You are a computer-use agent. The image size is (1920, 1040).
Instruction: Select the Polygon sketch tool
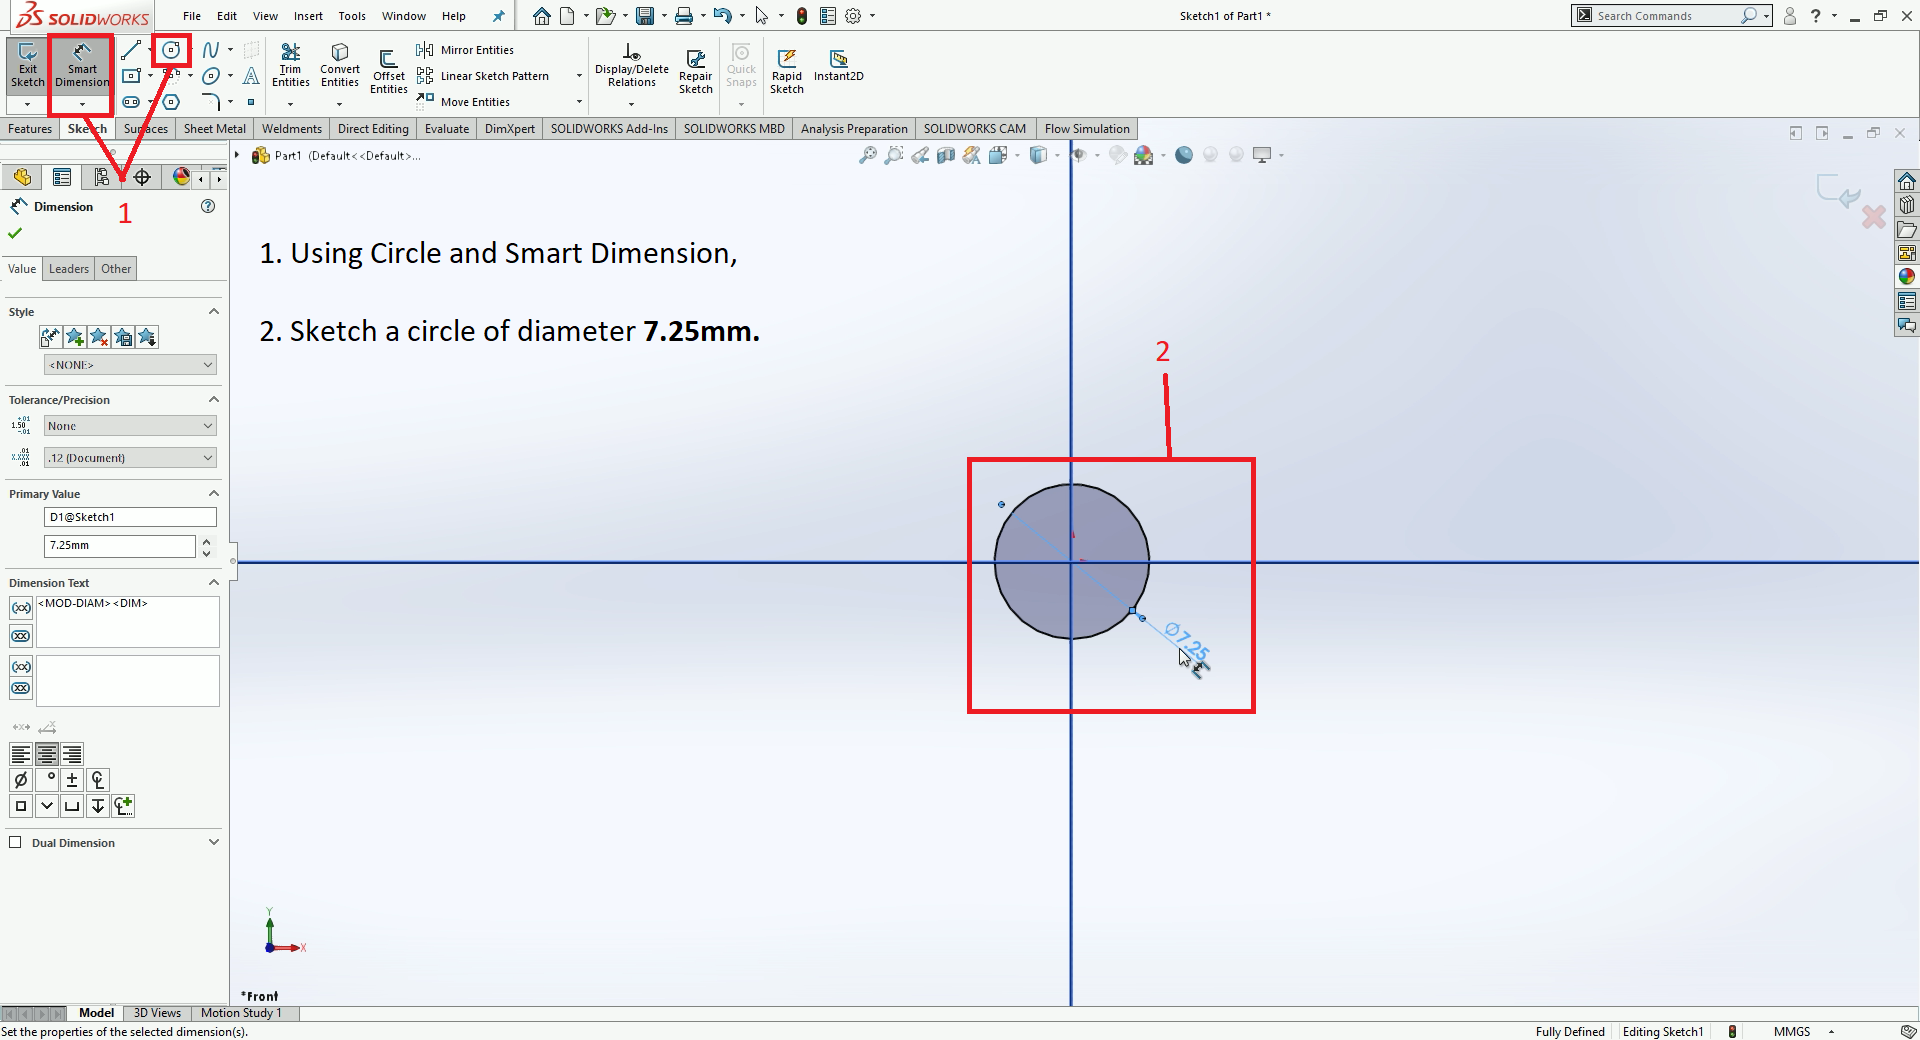coord(172,102)
